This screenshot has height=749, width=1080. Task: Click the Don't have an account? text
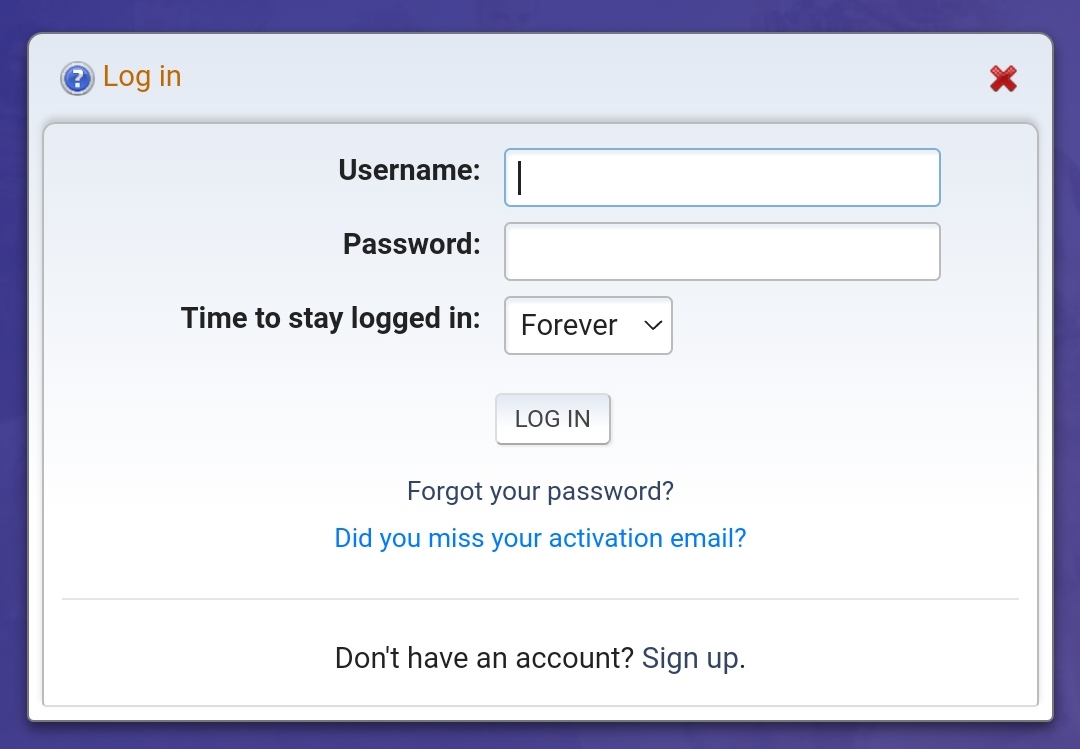click(484, 658)
